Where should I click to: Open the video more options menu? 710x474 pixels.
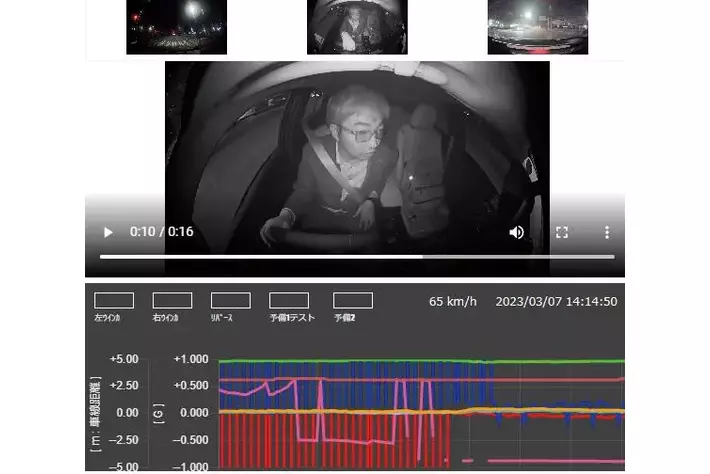tap(606, 232)
